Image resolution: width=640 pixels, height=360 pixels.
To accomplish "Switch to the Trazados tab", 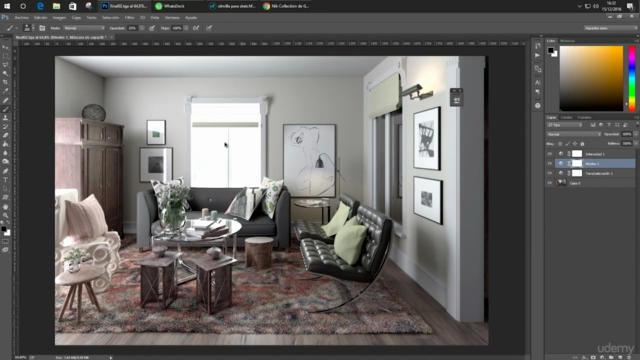I will 584,118.
